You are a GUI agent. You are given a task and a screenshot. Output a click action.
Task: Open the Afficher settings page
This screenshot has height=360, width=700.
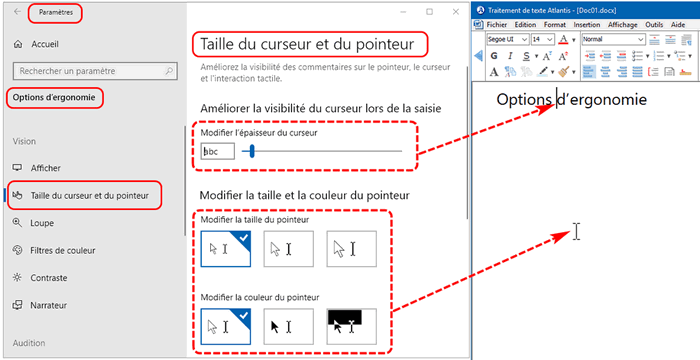(46, 168)
